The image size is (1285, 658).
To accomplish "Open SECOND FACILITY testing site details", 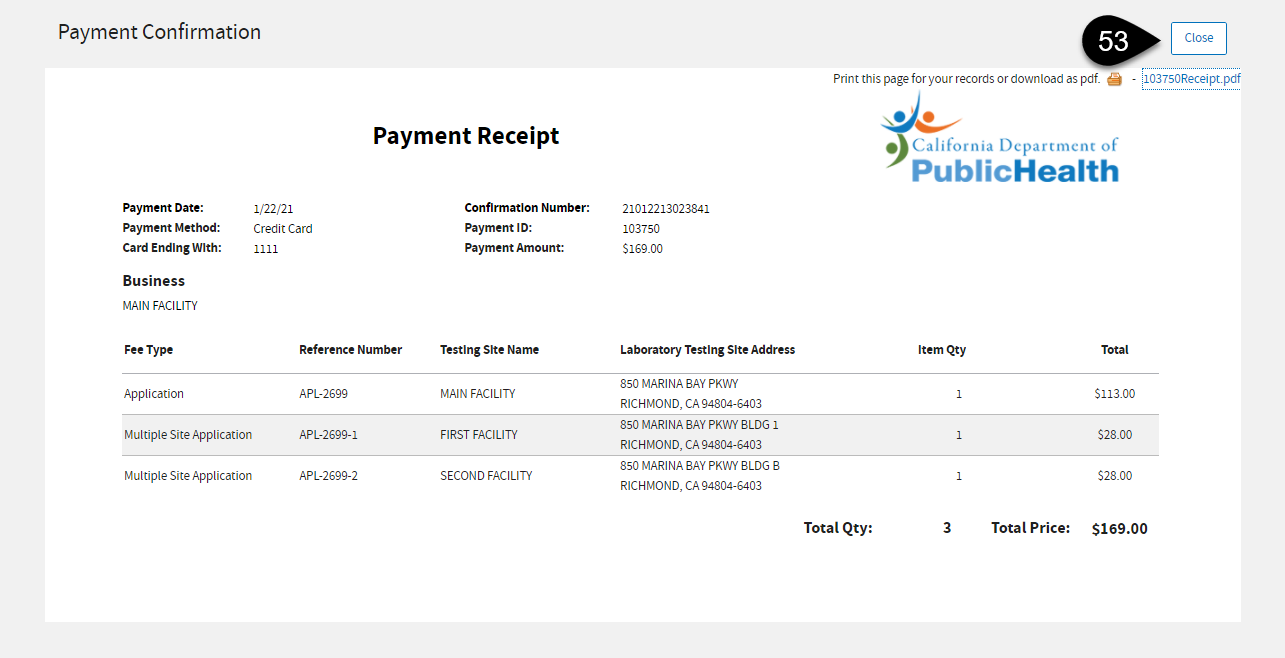I will point(486,475).
